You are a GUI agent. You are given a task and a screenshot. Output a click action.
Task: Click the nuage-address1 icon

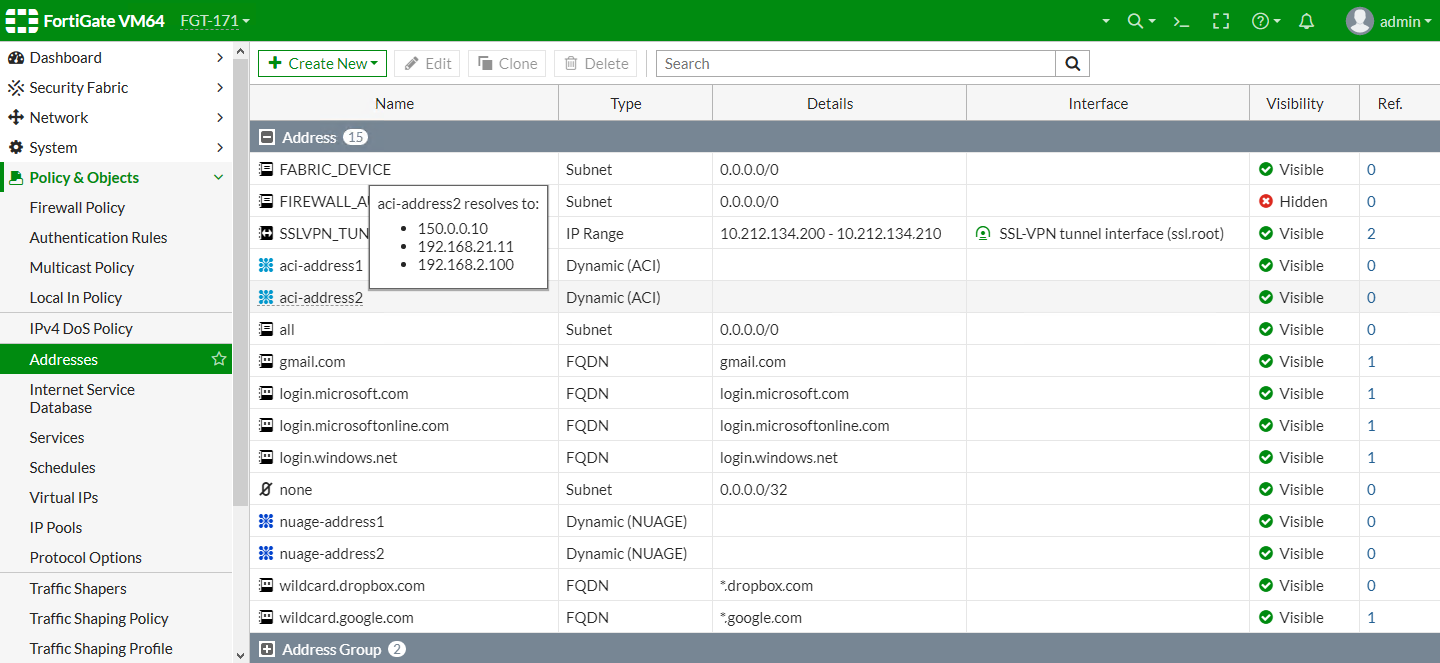[x=266, y=521]
